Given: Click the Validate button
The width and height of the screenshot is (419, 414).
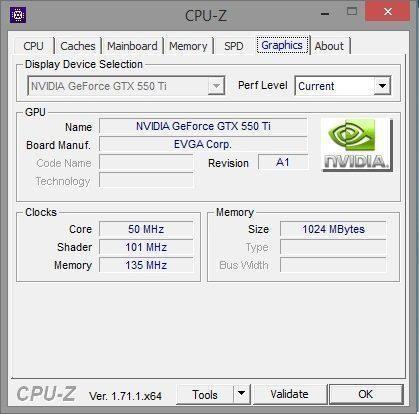Looking at the screenshot, I should (x=289, y=394).
